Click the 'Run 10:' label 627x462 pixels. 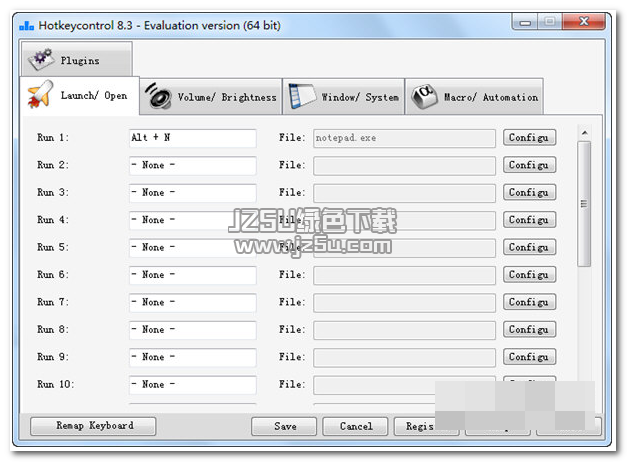point(56,384)
